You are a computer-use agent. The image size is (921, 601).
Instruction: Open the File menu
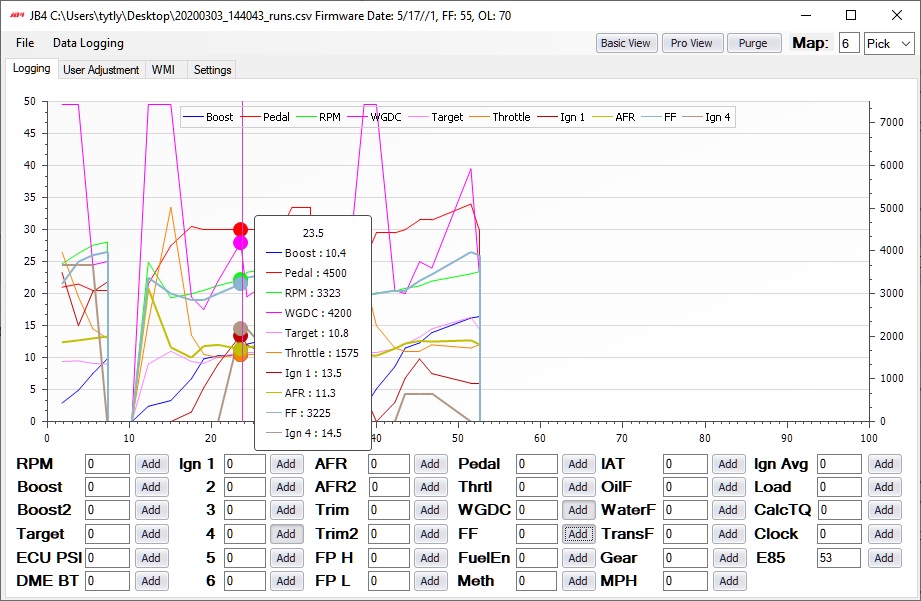point(25,43)
